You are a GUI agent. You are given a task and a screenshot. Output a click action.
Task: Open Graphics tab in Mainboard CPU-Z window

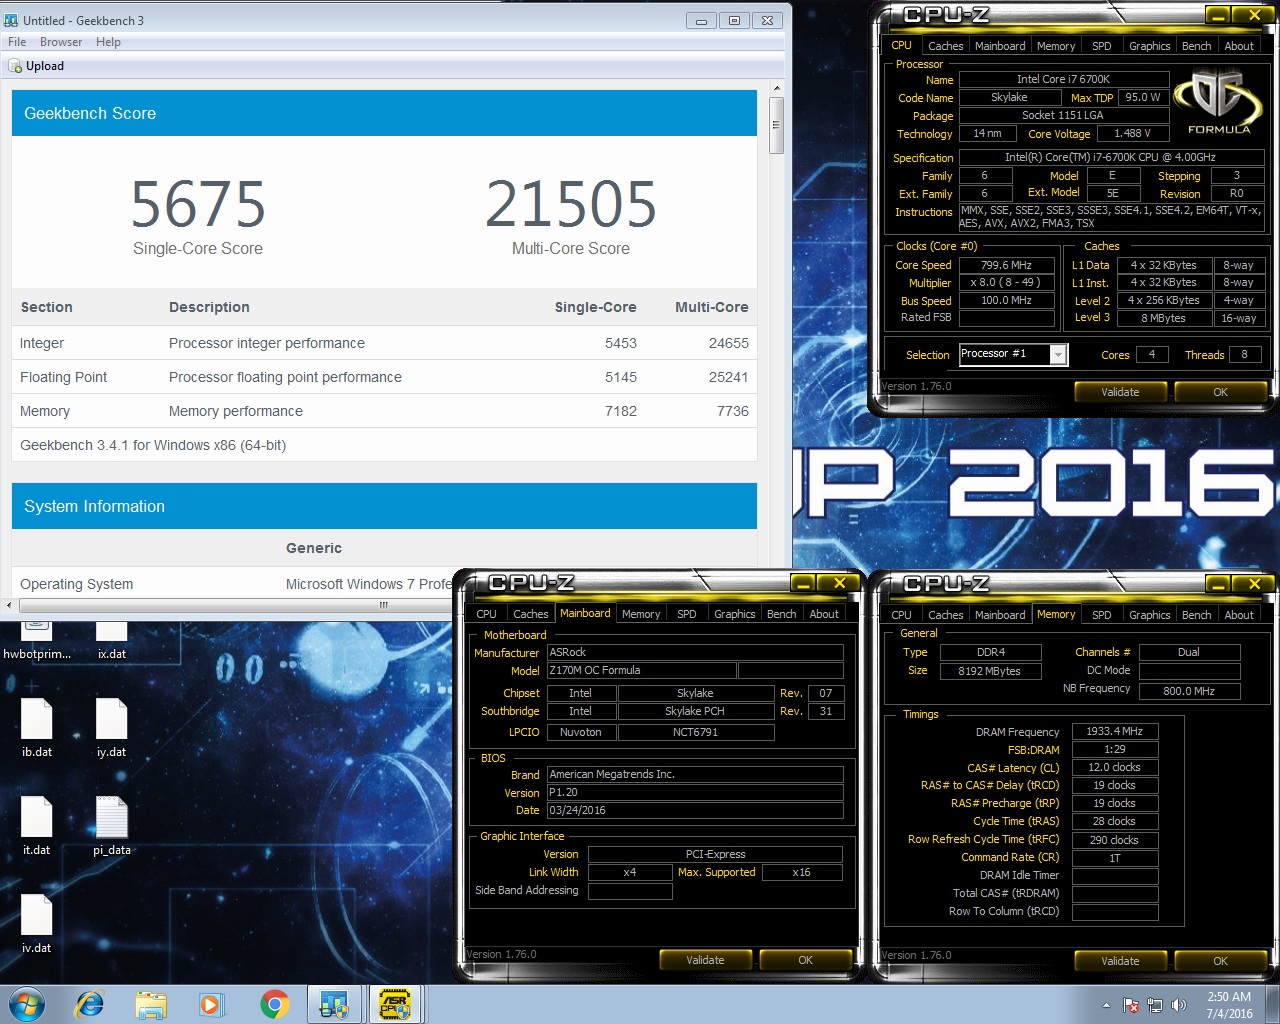734,614
